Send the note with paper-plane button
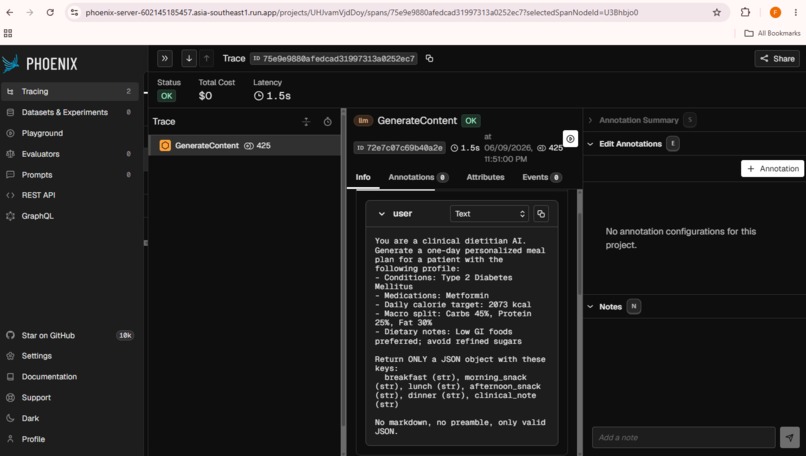 tap(790, 437)
